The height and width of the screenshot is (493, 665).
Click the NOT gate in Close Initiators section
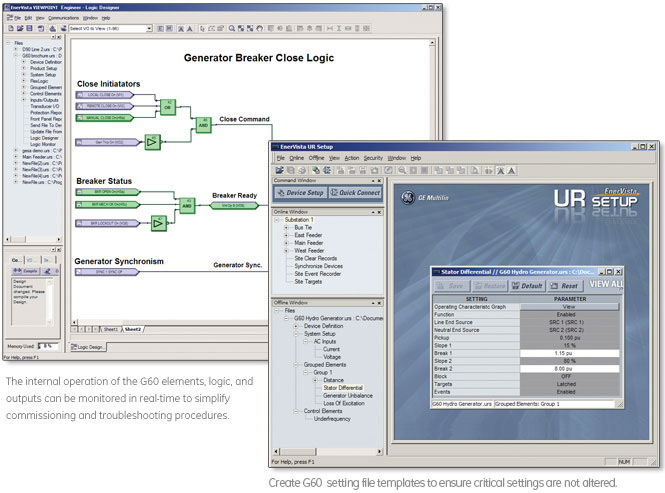tap(152, 142)
